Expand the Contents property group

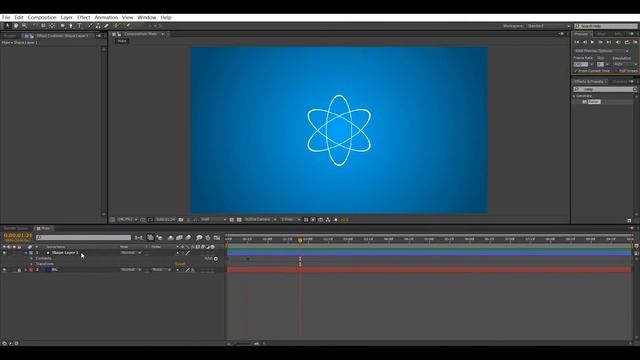click(31, 258)
